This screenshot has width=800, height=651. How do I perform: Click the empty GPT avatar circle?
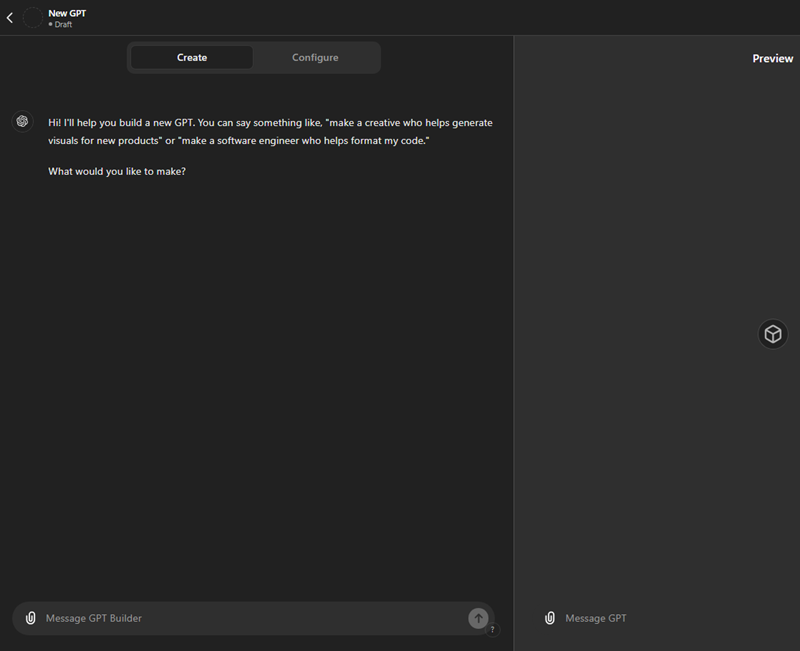33,18
